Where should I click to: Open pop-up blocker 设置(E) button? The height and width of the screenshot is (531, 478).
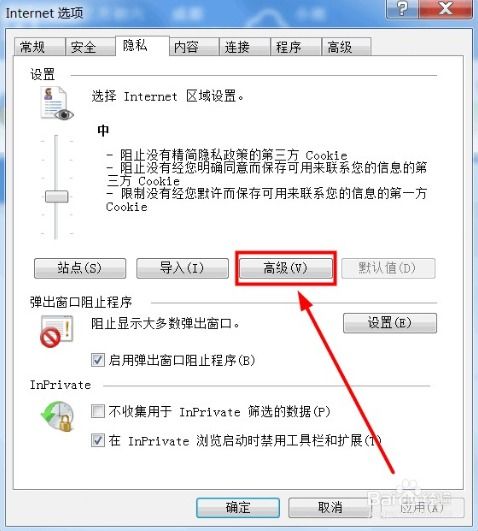(x=390, y=323)
